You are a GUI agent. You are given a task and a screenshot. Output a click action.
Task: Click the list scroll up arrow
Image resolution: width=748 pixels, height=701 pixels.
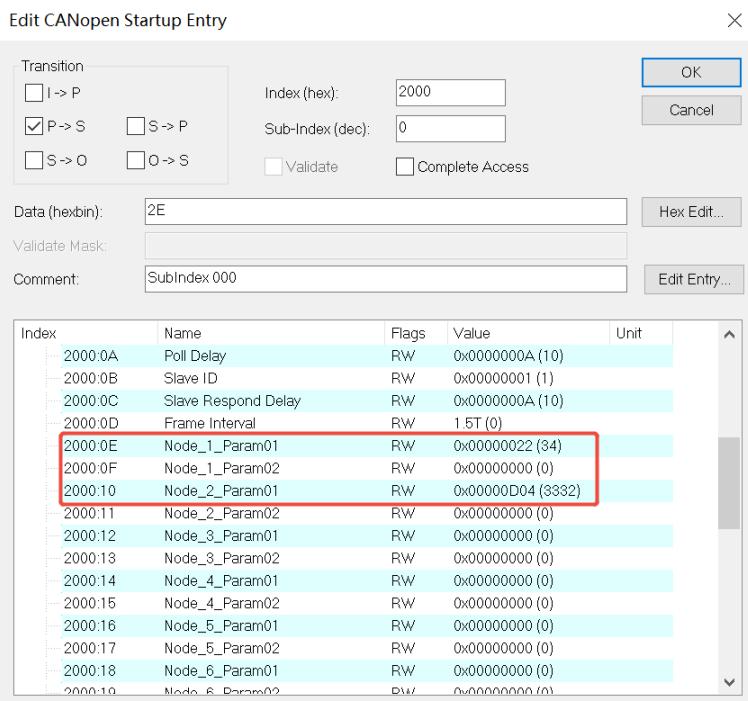pyautogui.click(x=729, y=335)
